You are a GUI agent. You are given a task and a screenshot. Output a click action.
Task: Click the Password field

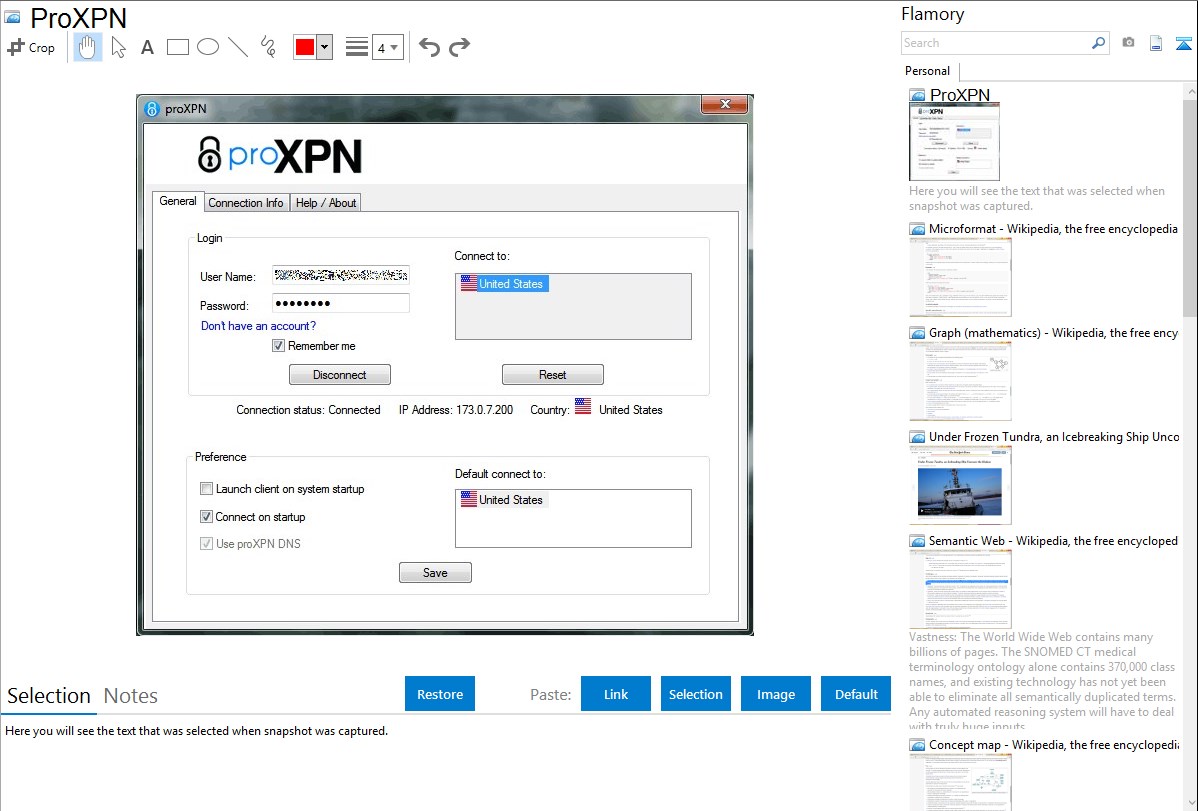[341, 303]
